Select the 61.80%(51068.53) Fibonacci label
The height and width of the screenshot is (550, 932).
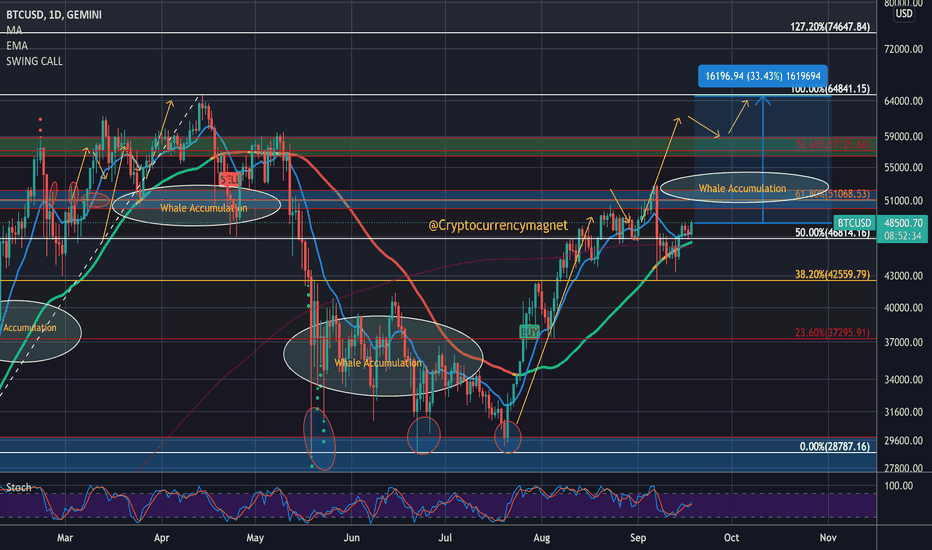(832, 194)
